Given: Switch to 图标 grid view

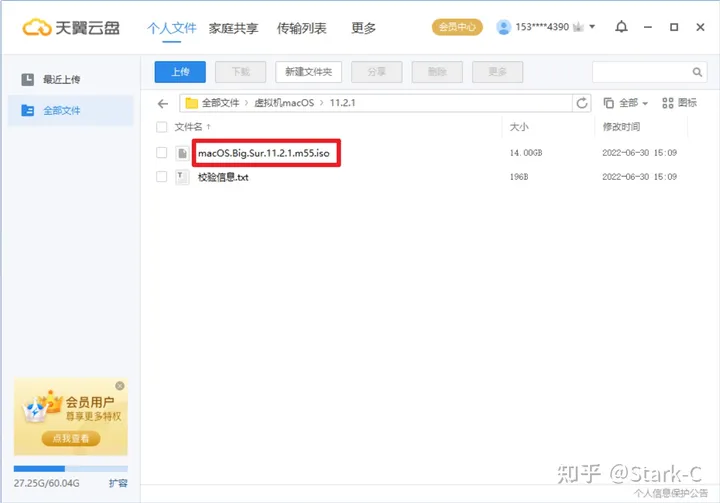Looking at the screenshot, I should [679, 103].
